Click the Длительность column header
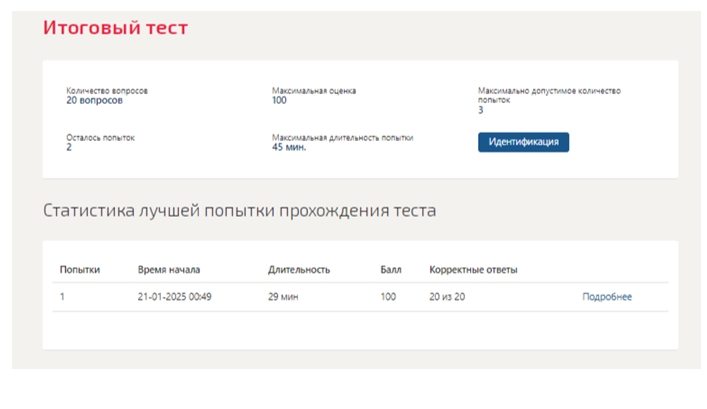The height and width of the screenshot is (409, 707). (299, 270)
